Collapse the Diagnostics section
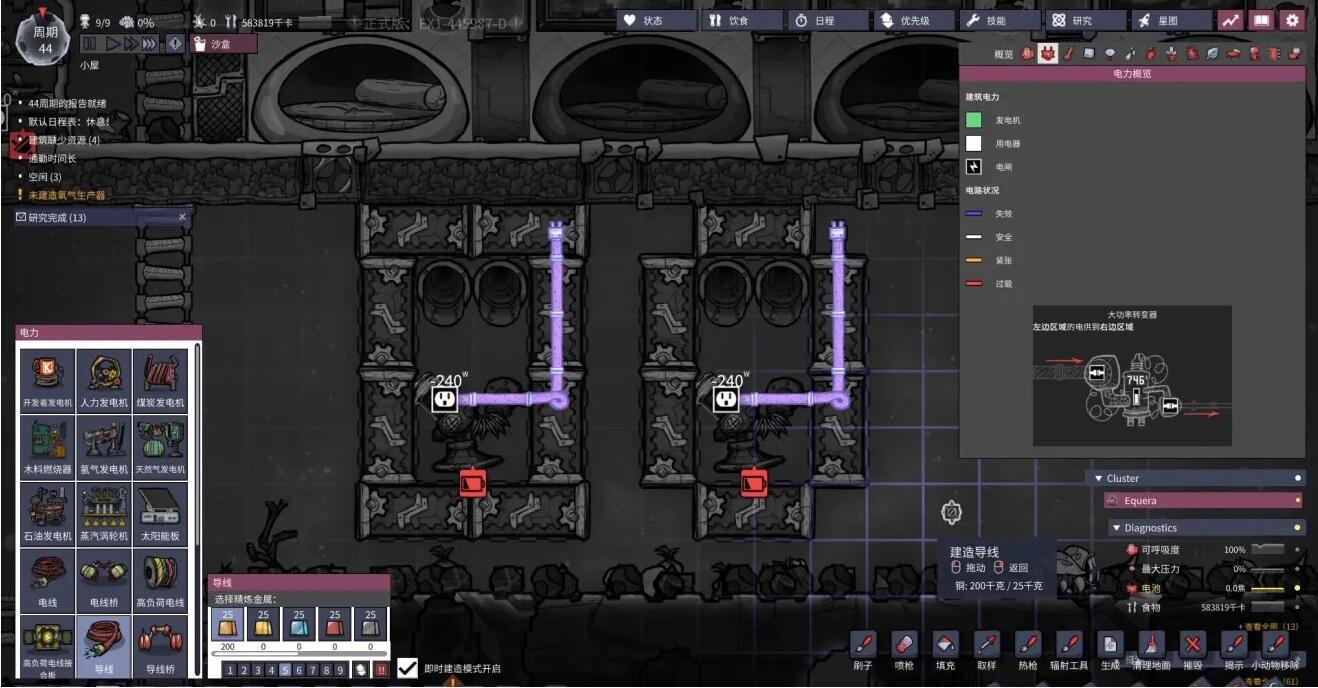The height and width of the screenshot is (688, 1318). click(1117, 528)
